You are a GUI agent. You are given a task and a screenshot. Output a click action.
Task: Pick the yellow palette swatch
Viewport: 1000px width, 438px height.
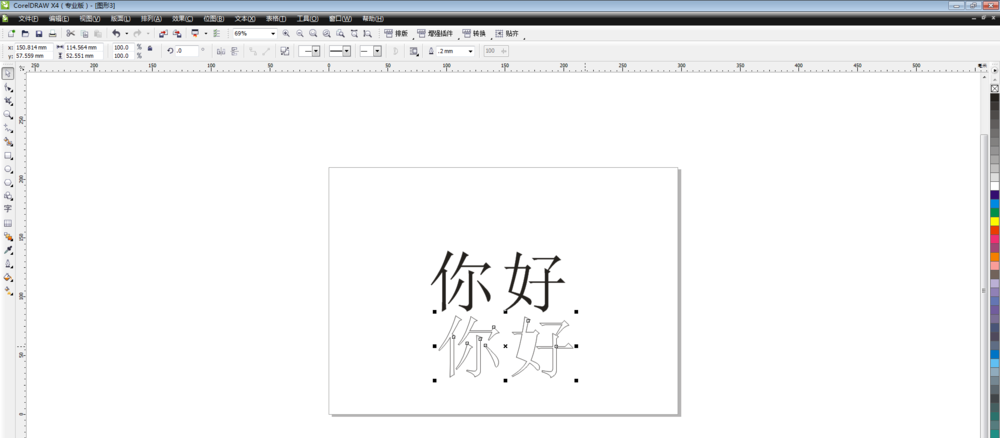(994, 221)
